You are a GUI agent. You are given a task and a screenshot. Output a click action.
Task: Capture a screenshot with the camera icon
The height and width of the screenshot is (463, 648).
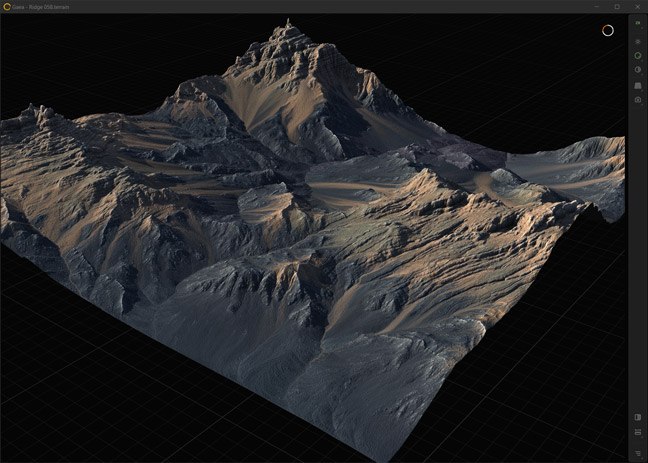(x=638, y=100)
